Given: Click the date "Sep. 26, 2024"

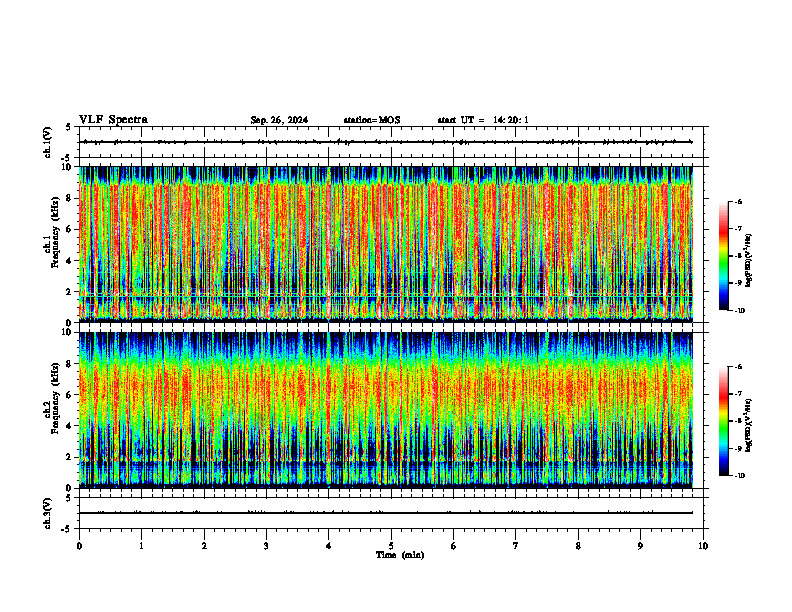Looking at the screenshot, I should 279,120.
